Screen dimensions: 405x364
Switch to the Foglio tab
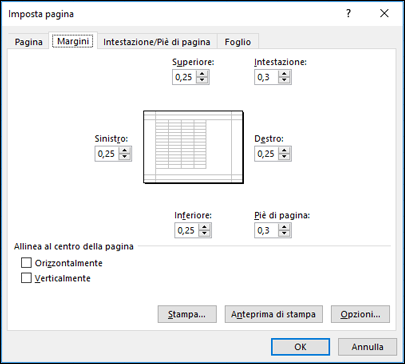coord(238,42)
